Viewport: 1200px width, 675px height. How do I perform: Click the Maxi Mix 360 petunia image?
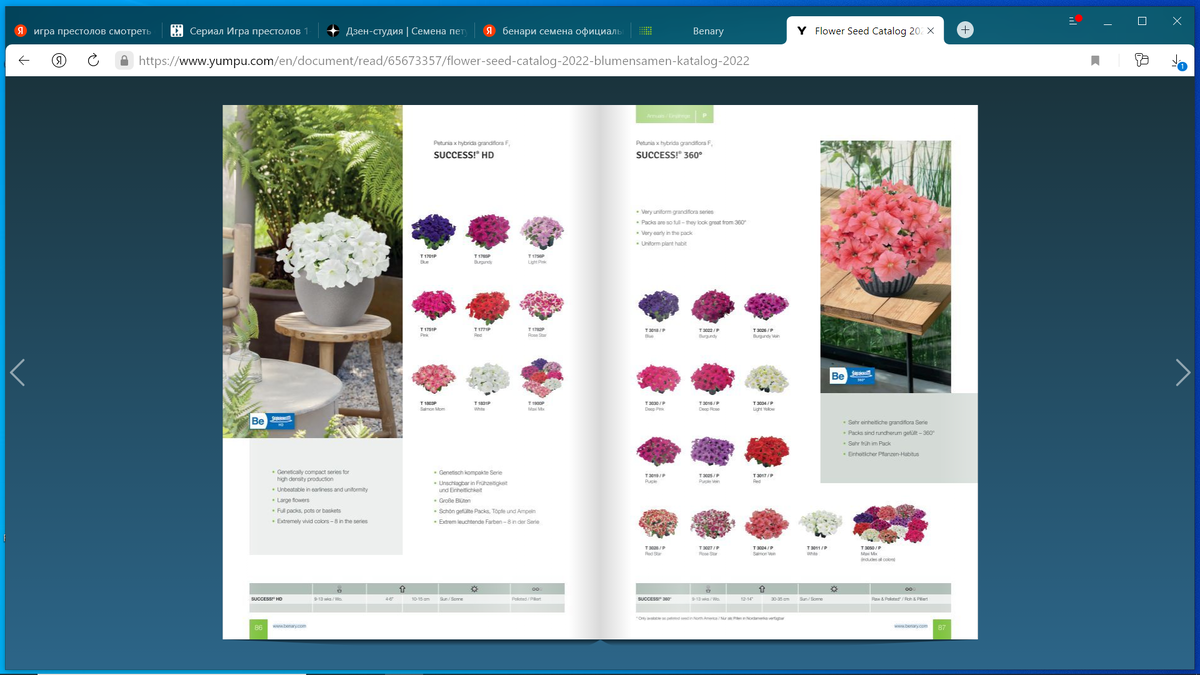[x=889, y=524]
